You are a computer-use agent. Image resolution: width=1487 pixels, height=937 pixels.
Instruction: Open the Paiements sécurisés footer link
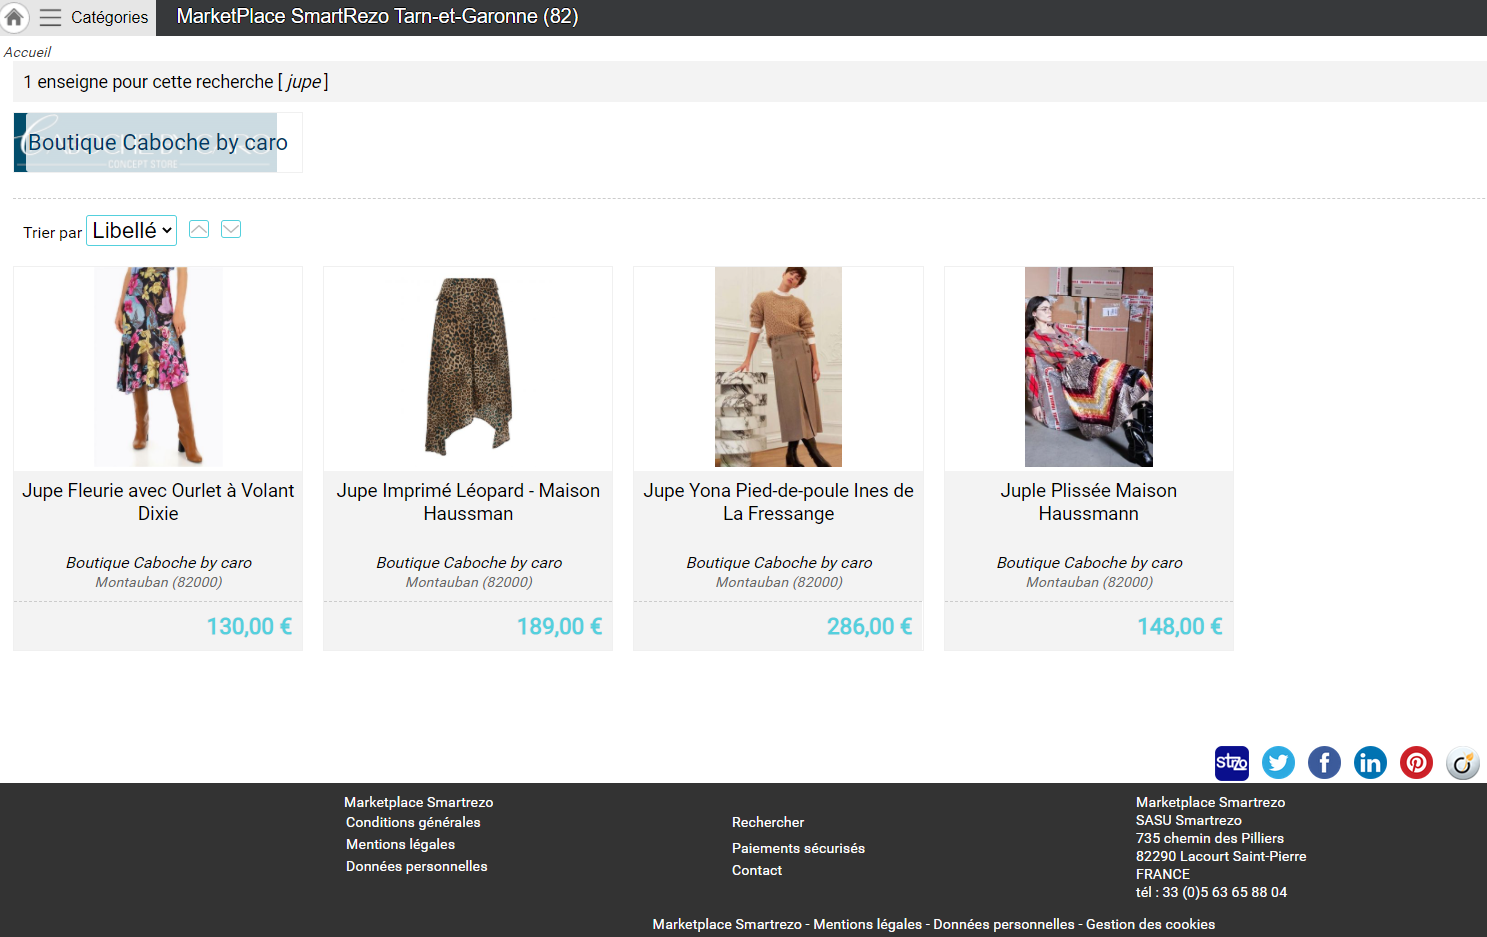pyautogui.click(x=798, y=848)
